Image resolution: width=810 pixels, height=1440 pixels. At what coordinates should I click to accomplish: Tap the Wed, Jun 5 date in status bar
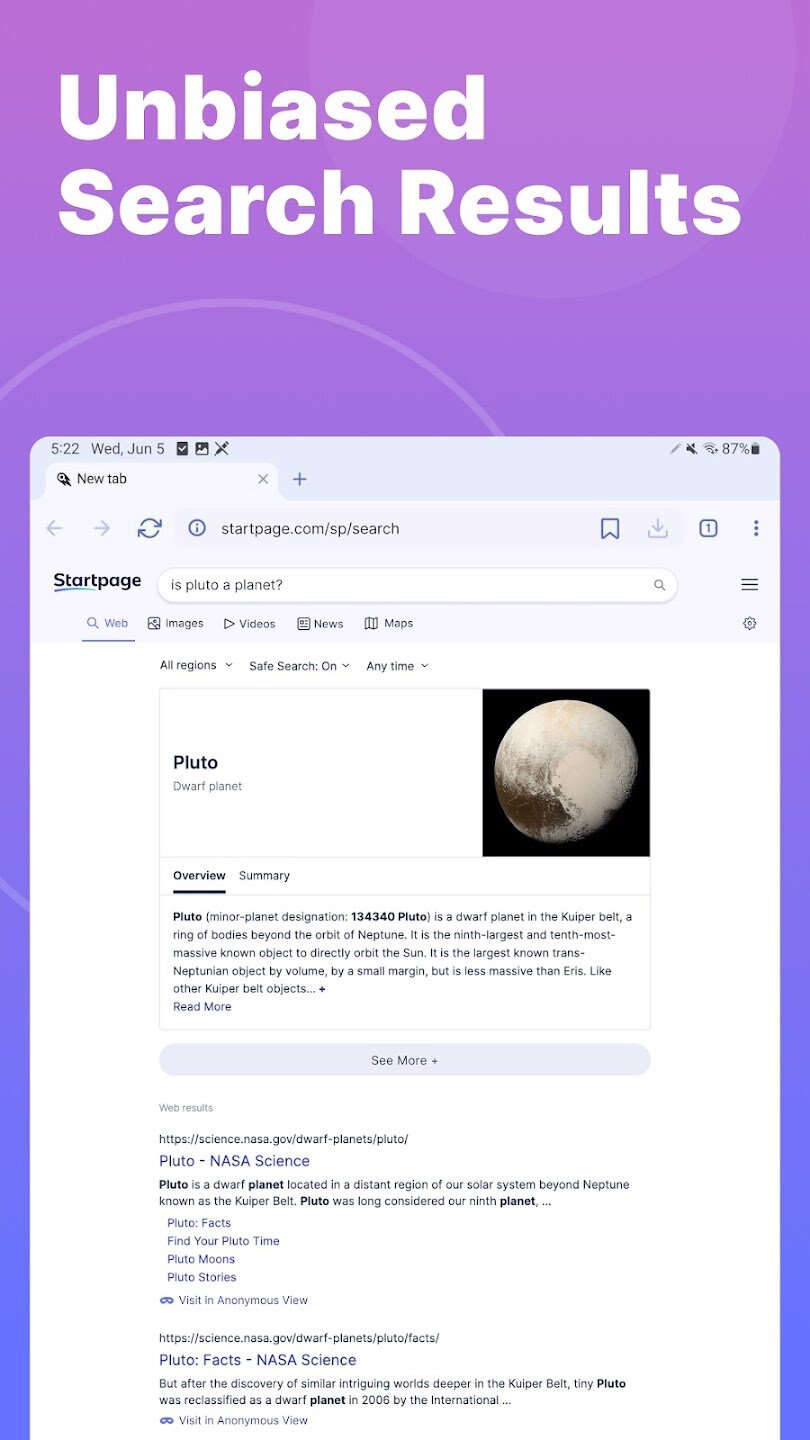click(x=128, y=449)
